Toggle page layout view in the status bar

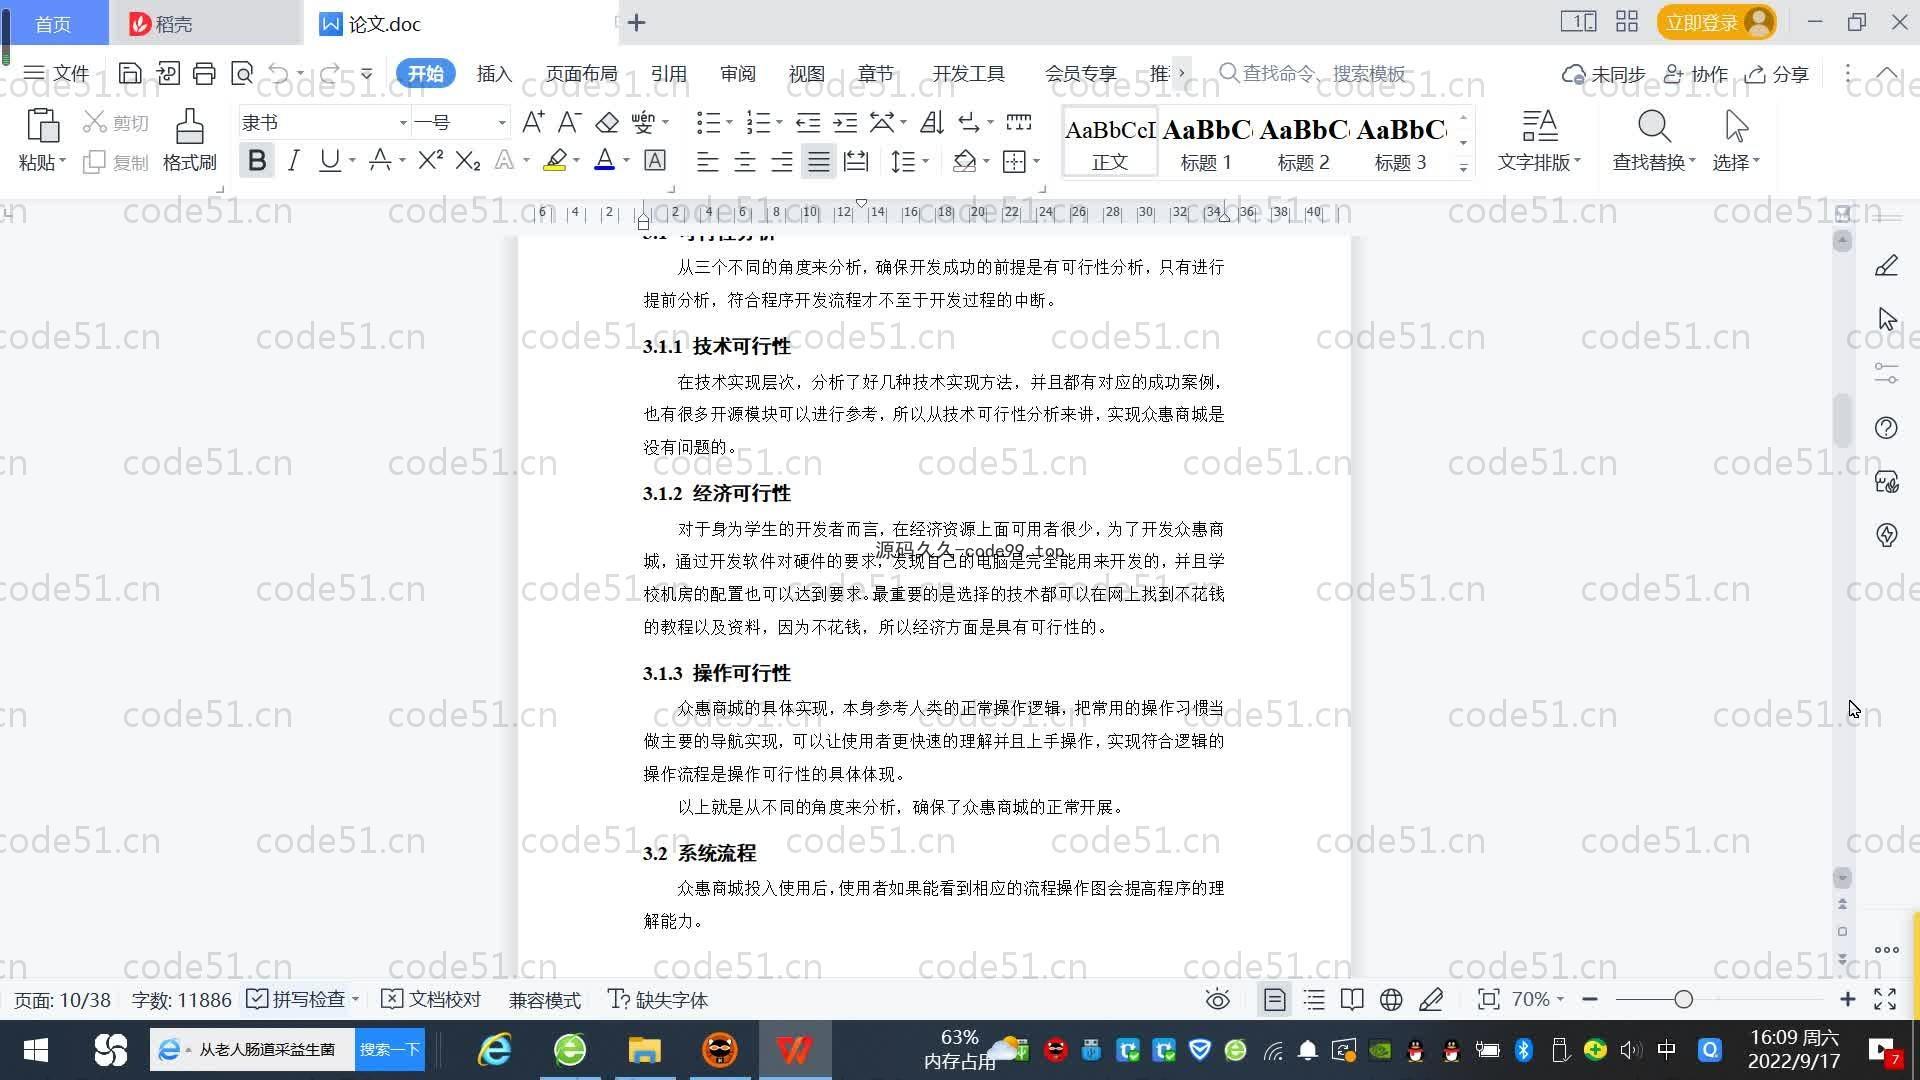(x=1275, y=1000)
